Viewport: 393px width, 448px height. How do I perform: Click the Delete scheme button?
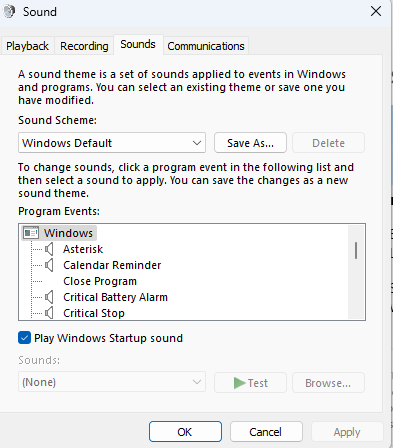[x=328, y=143]
